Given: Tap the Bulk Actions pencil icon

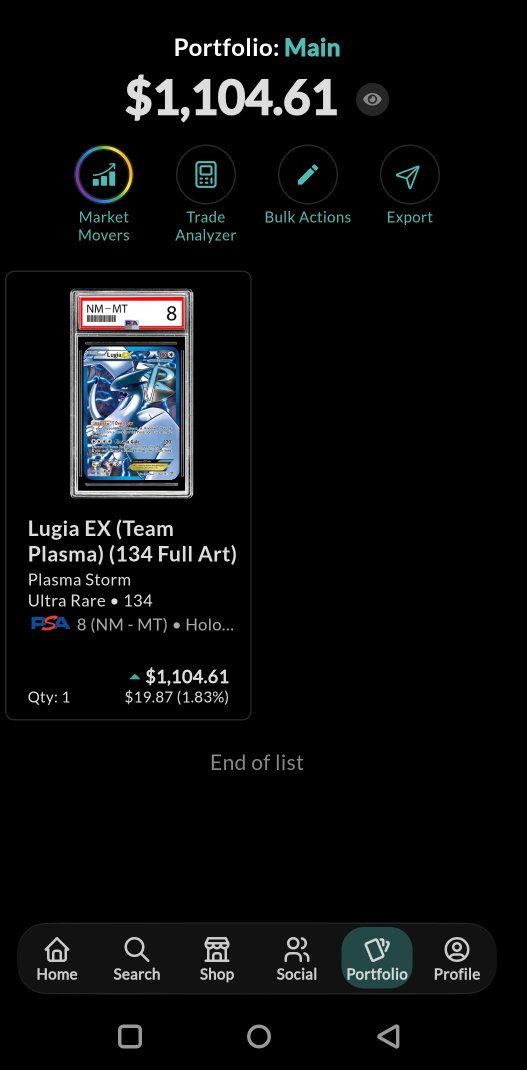Looking at the screenshot, I should click(308, 175).
